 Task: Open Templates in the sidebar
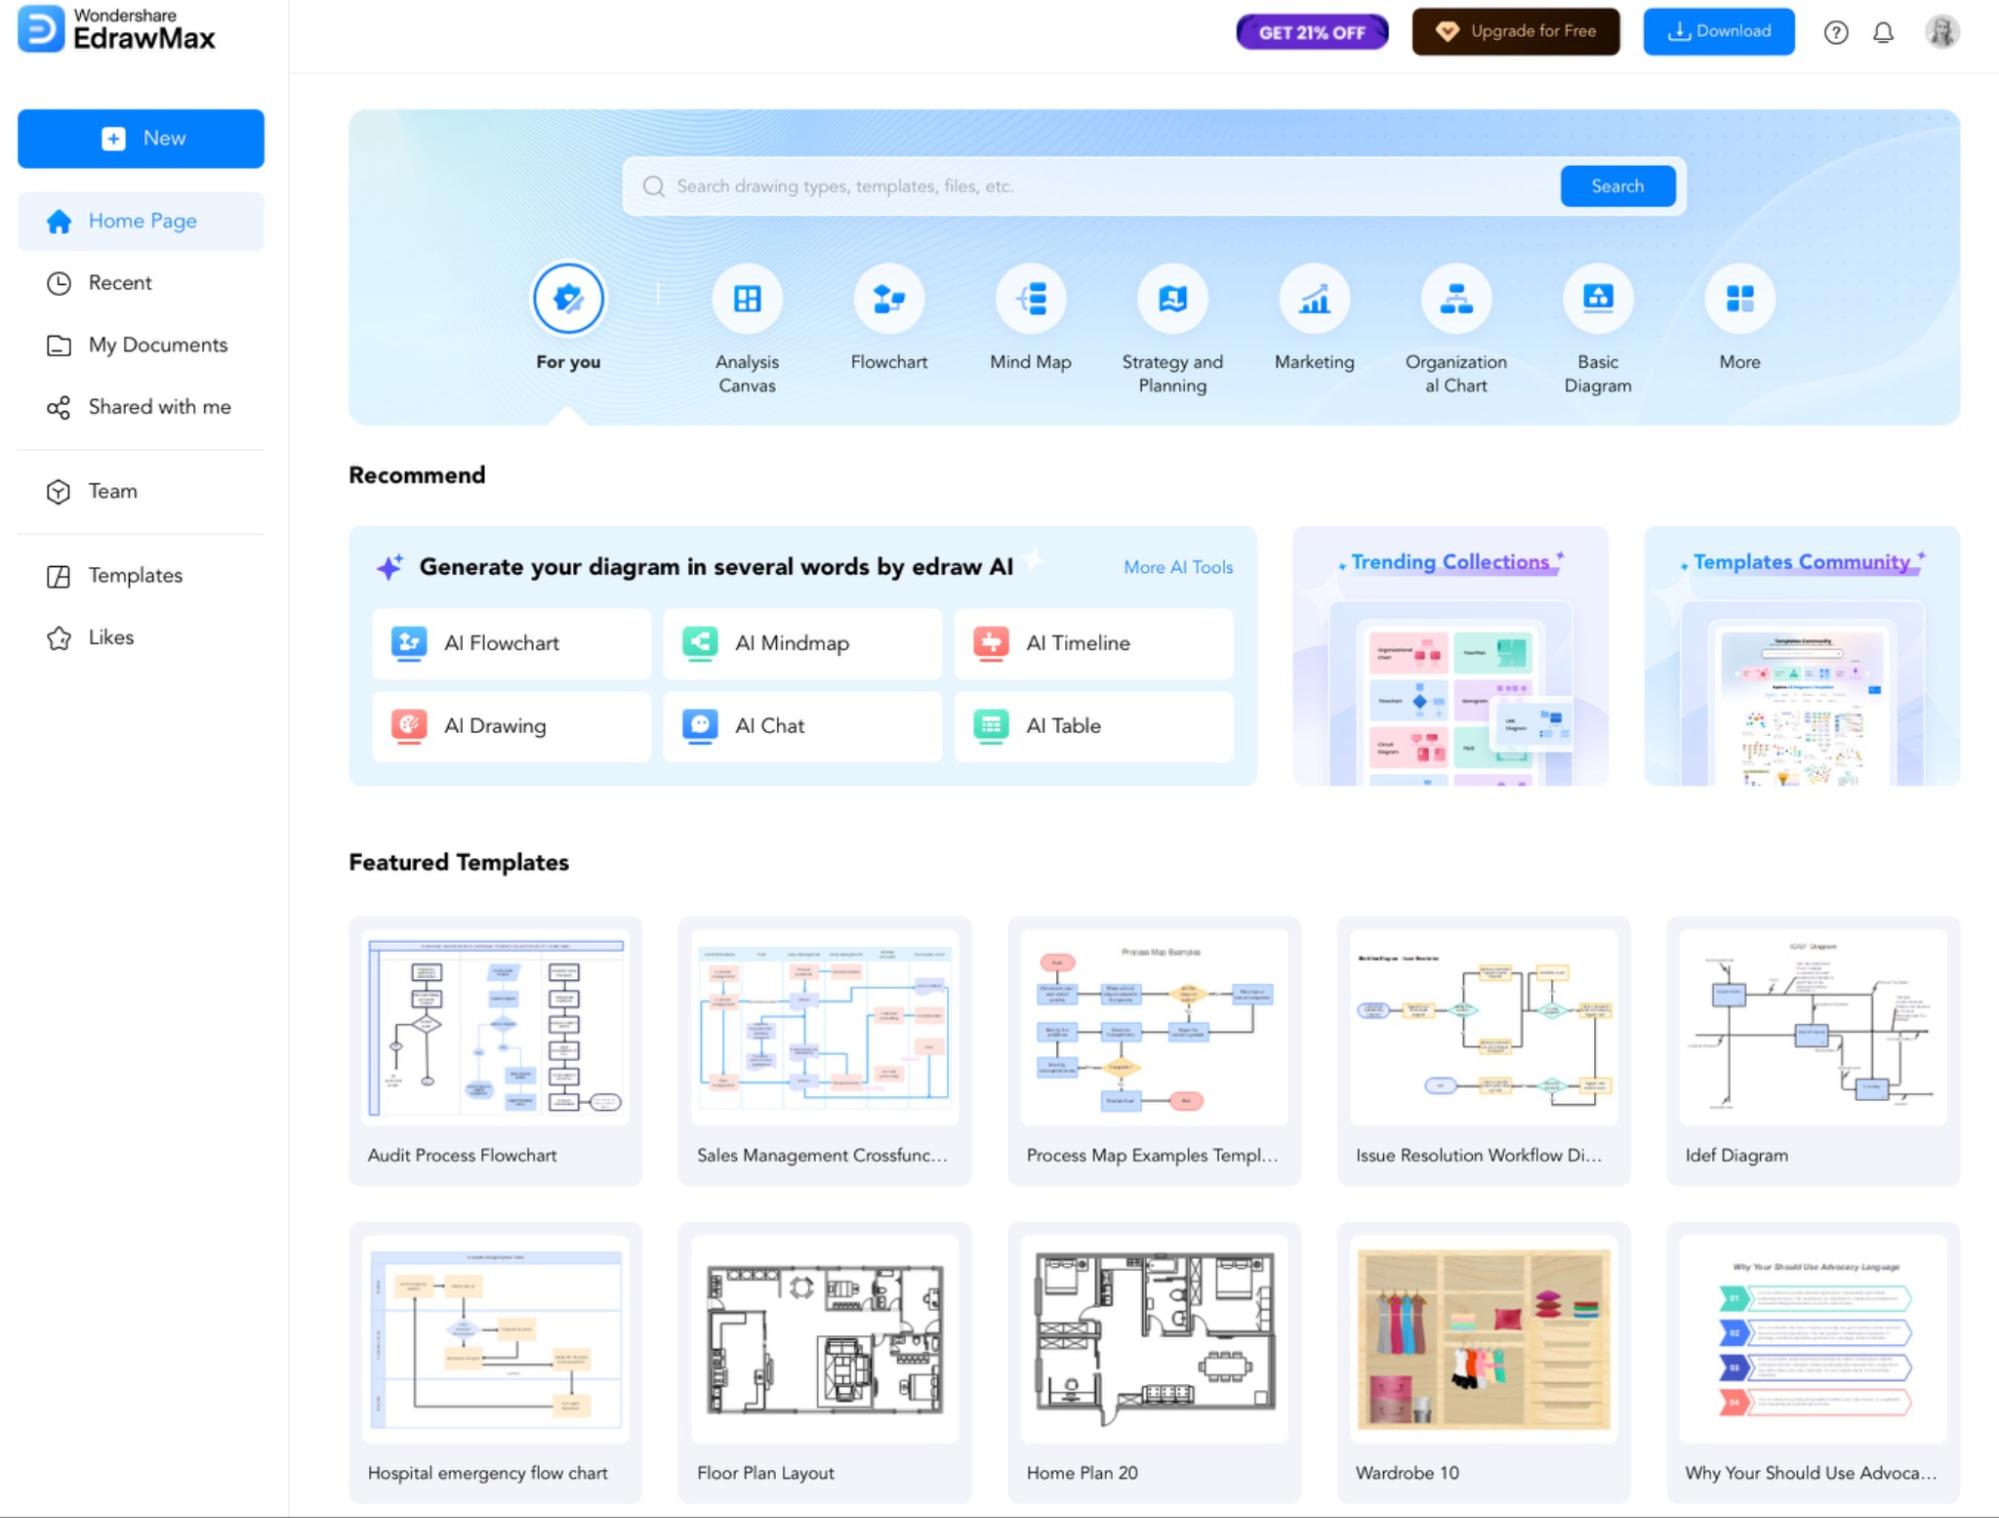pos(135,576)
